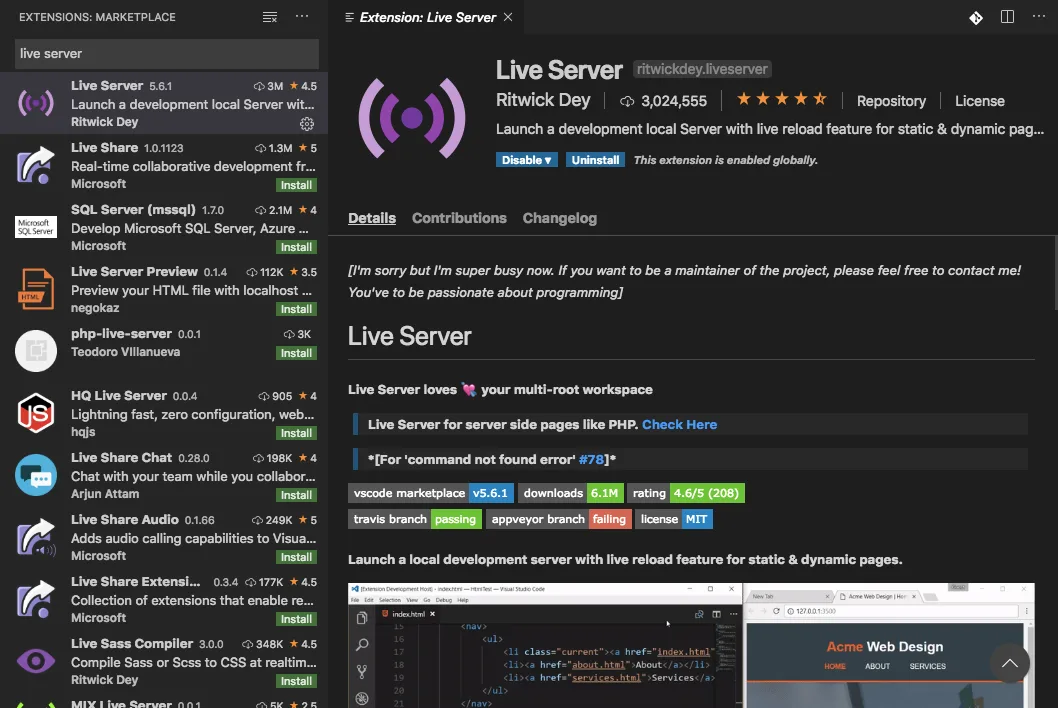This screenshot has width=1058, height=708.
Task: Open the Disable dropdown for Live Server
Action: tap(526, 160)
